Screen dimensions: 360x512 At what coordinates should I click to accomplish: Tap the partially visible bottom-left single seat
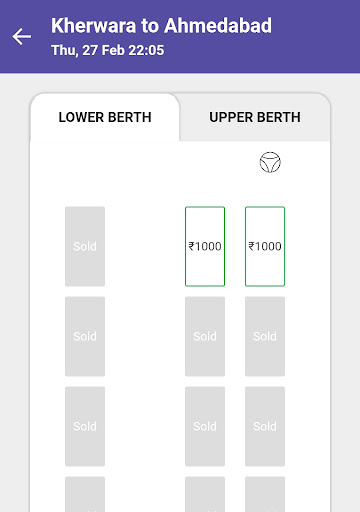point(85,494)
